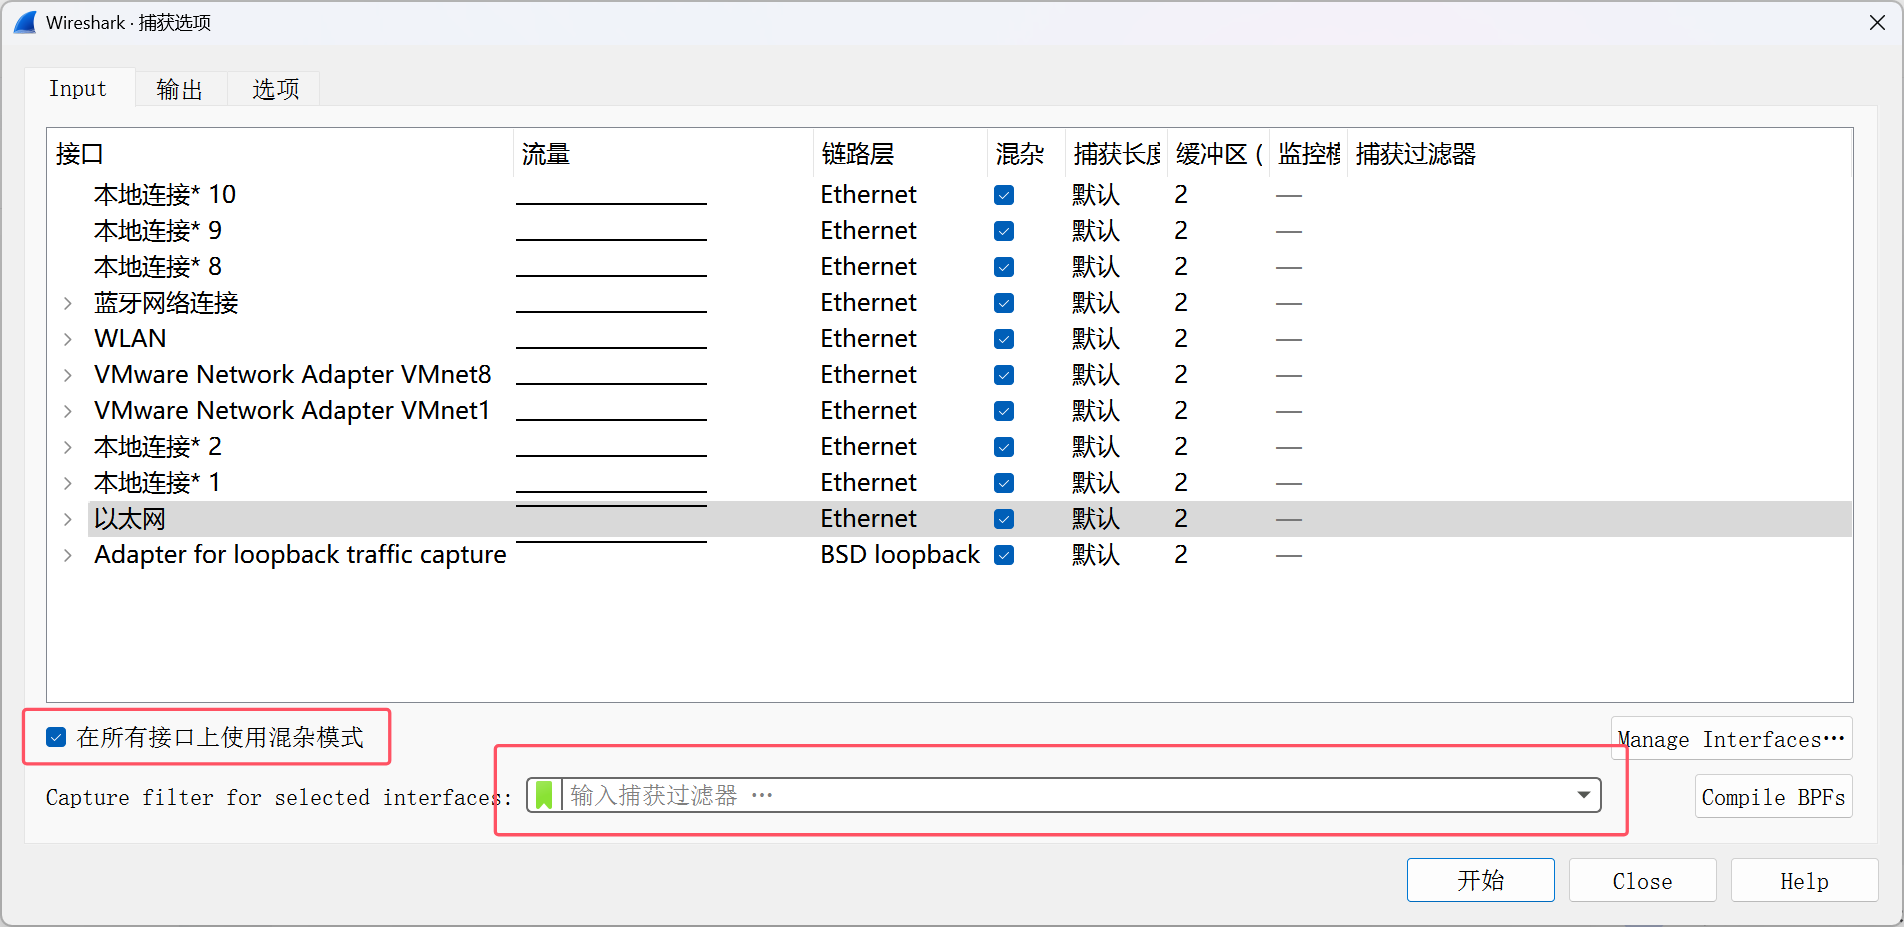Toggle promiscuous checkbox for 本地连接* 10
The height and width of the screenshot is (927, 1904).
1004,195
